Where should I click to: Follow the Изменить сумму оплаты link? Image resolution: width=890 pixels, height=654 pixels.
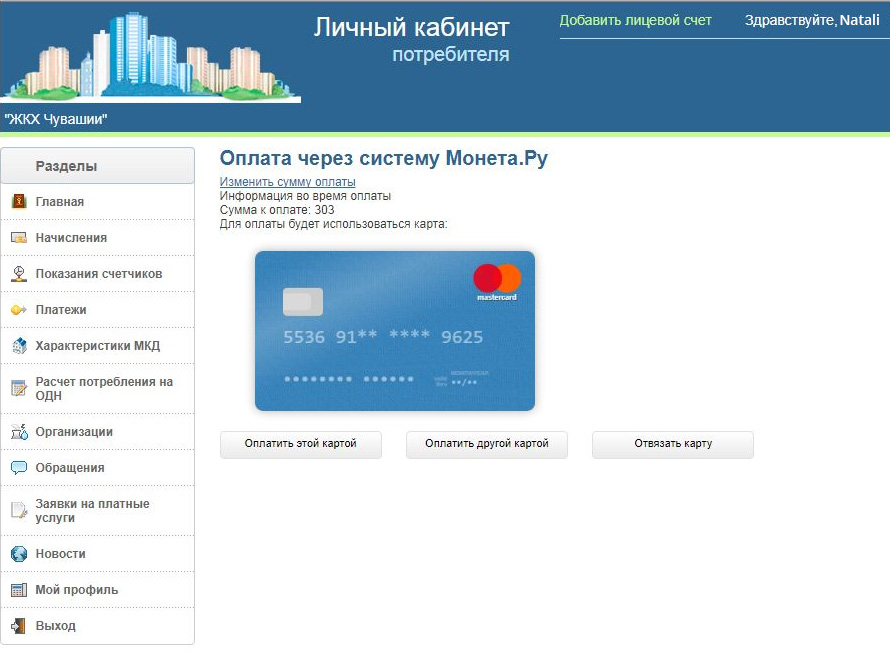(x=287, y=182)
